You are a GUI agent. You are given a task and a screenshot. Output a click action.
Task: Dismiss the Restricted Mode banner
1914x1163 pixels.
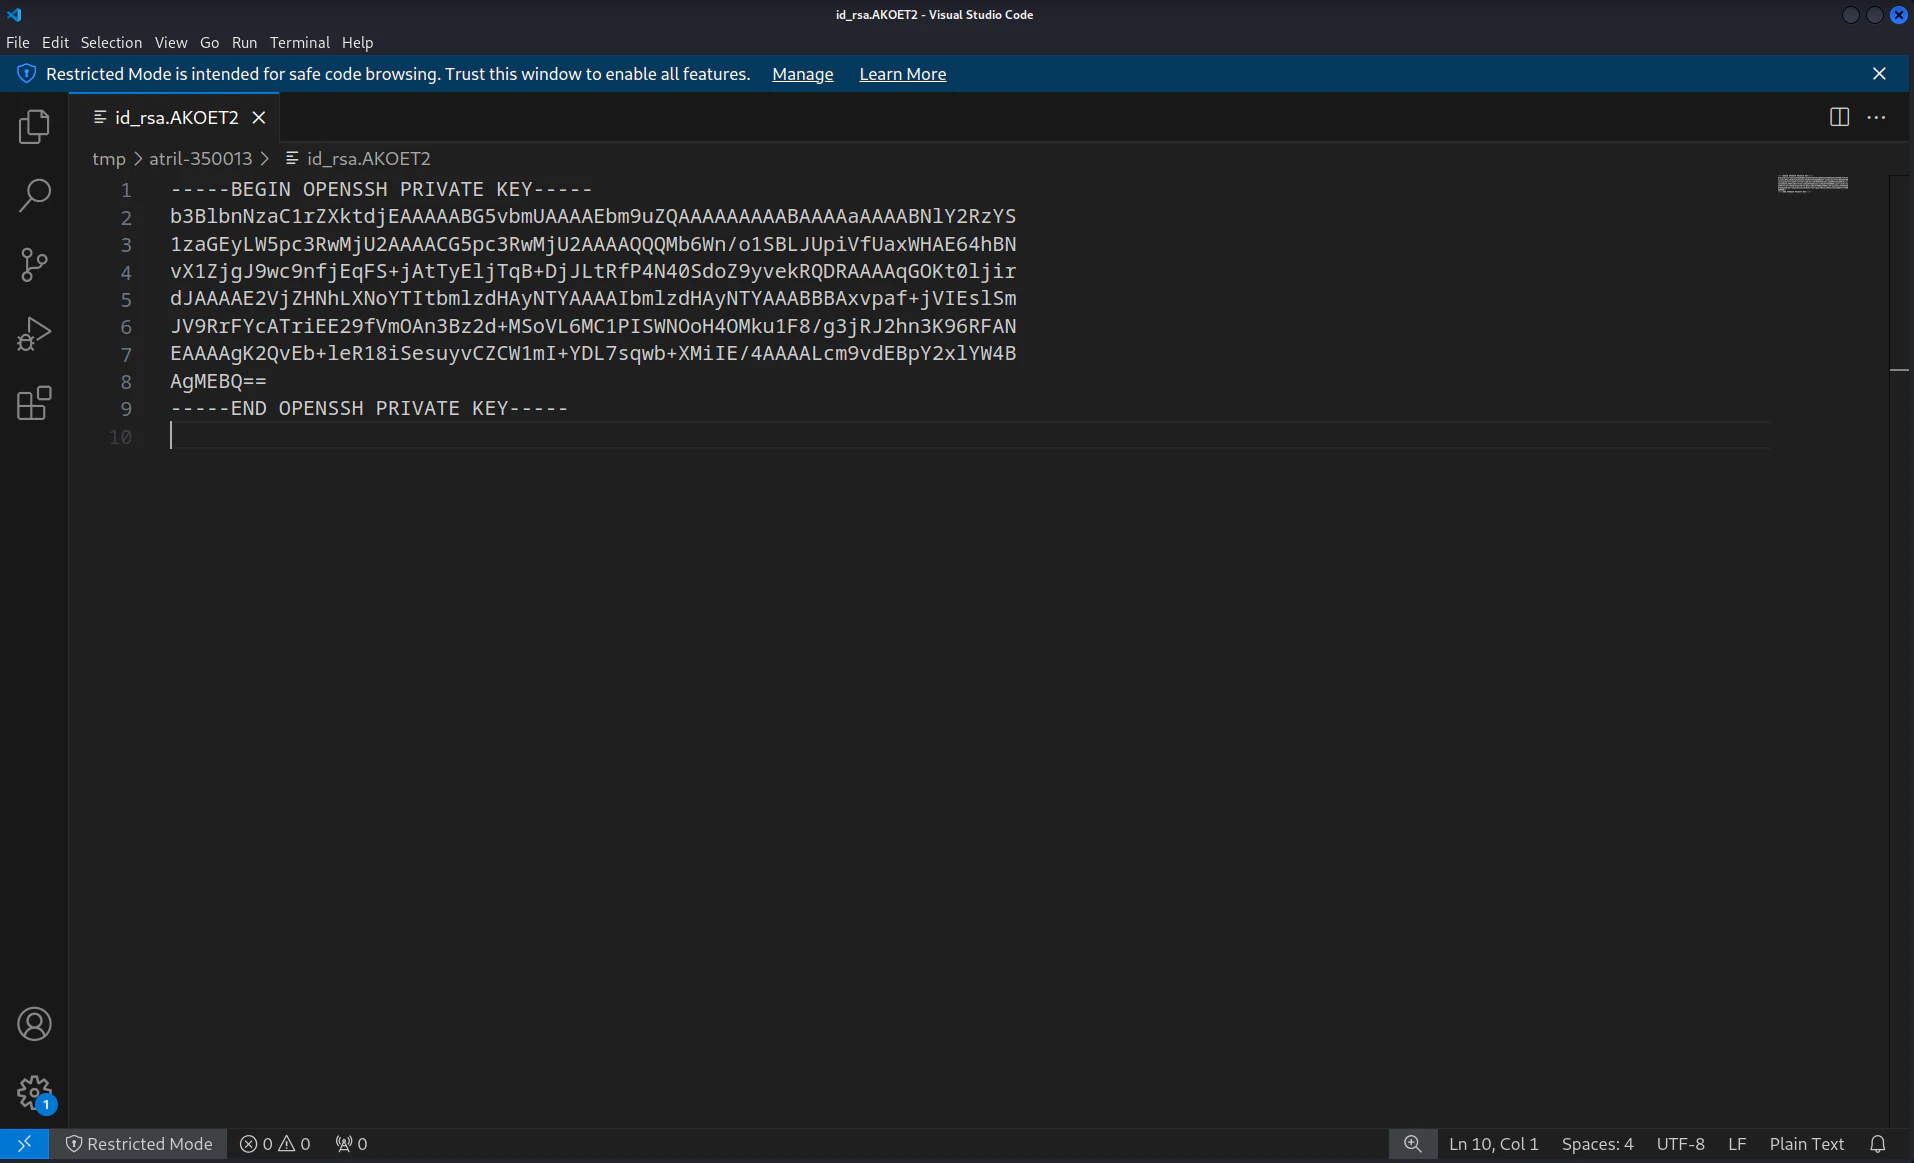pos(1879,73)
